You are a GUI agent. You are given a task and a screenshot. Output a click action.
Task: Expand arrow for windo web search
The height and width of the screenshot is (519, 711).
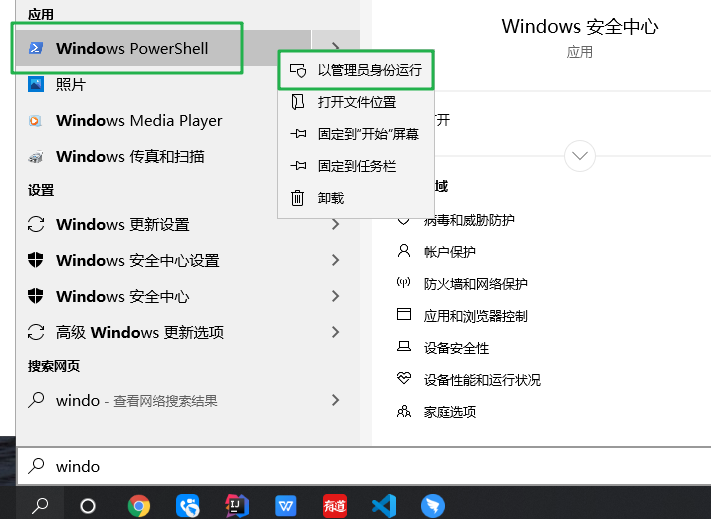336,400
